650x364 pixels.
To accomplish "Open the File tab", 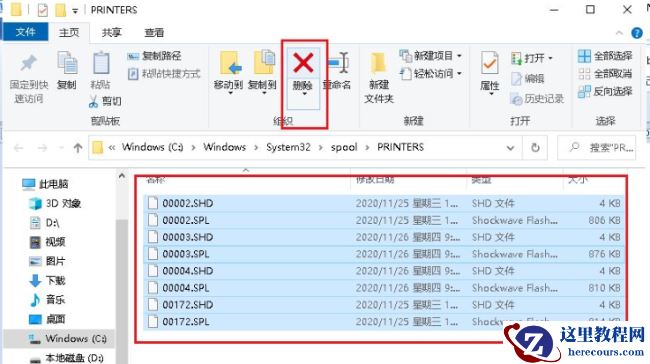I will point(26,32).
